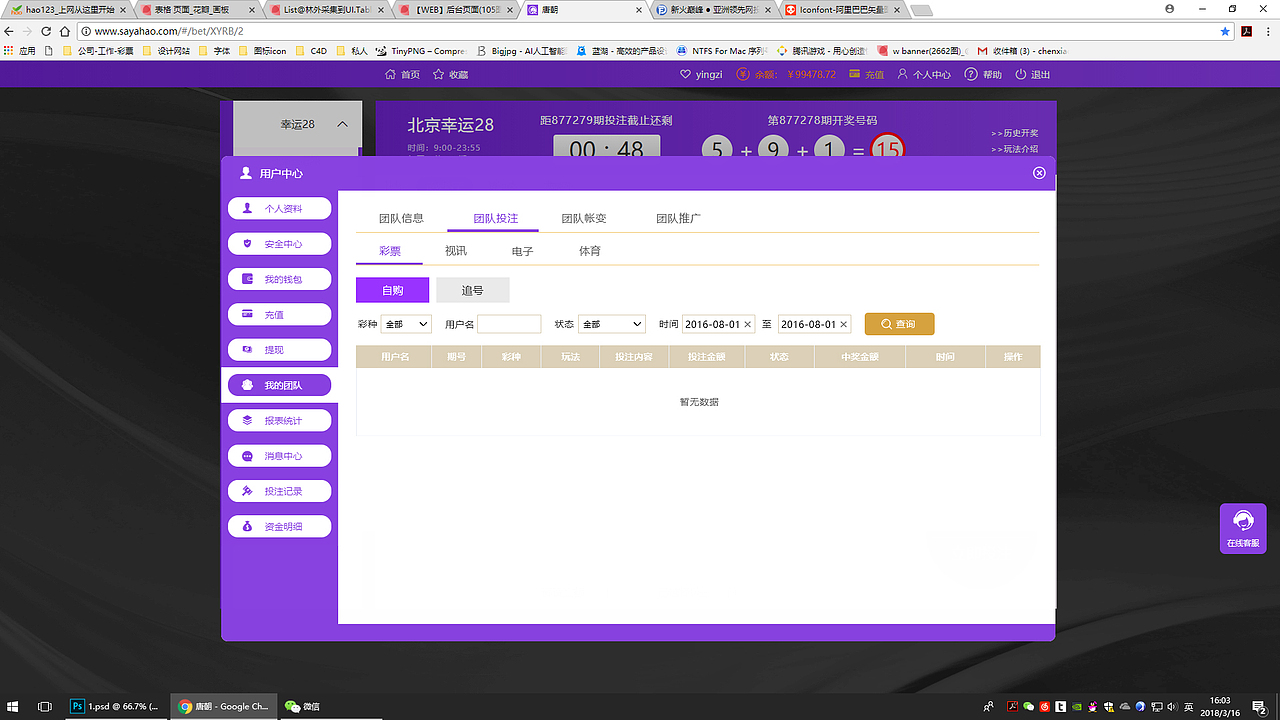This screenshot has height=720, width=1280.
Task: Switch to 追号 mode
Action: 472,289
